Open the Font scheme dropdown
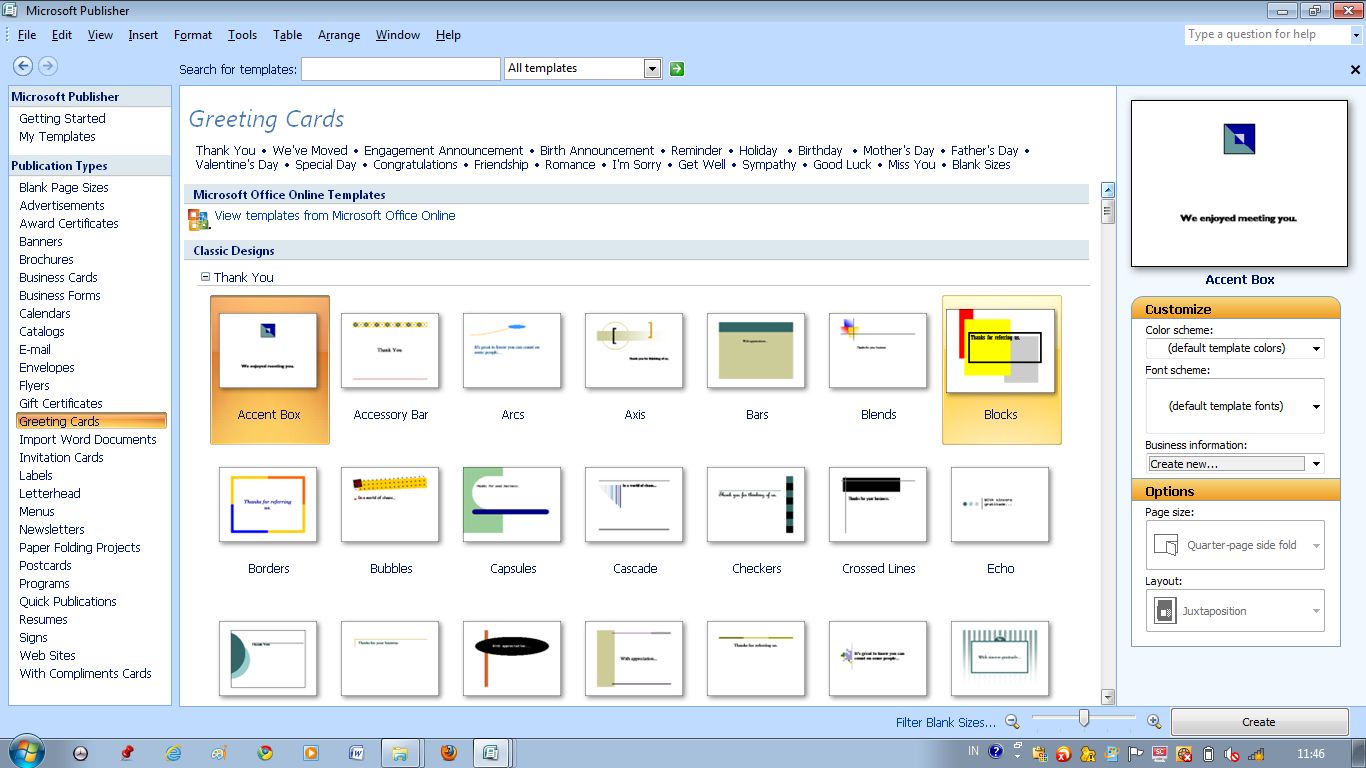 (x=1316, y=407)
